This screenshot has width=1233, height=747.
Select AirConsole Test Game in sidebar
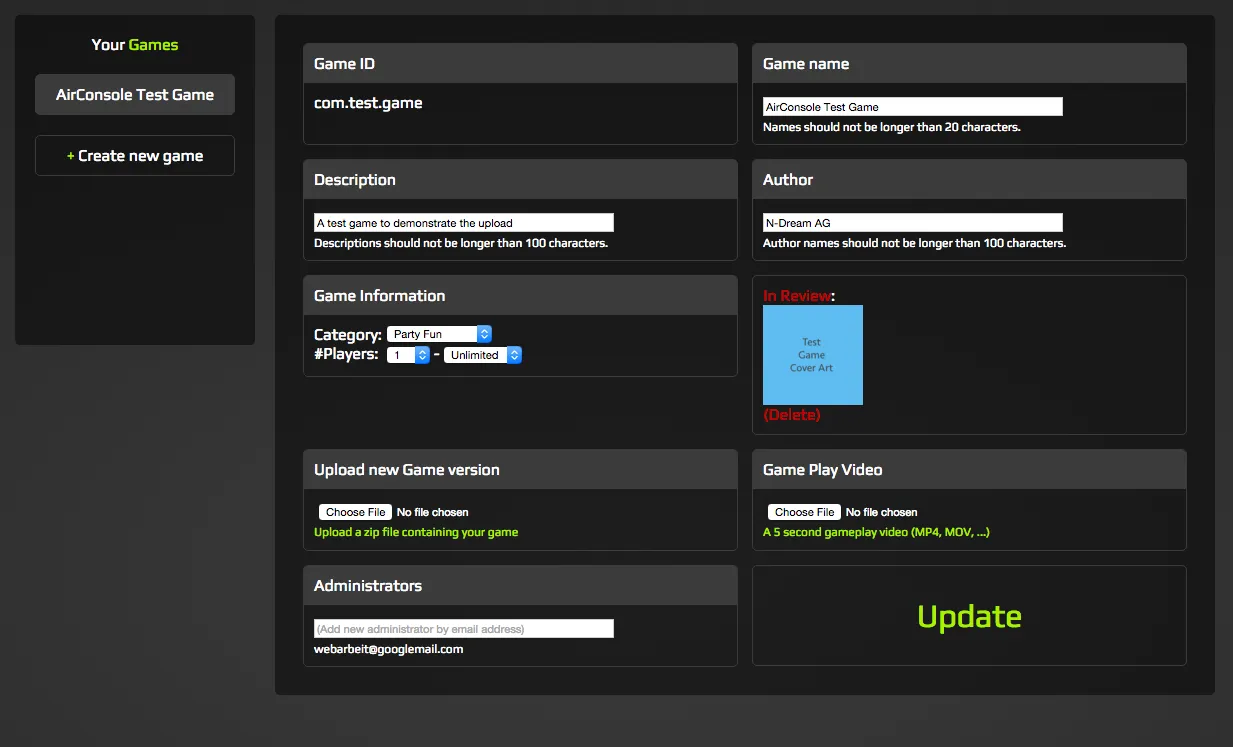click(135, 94)
